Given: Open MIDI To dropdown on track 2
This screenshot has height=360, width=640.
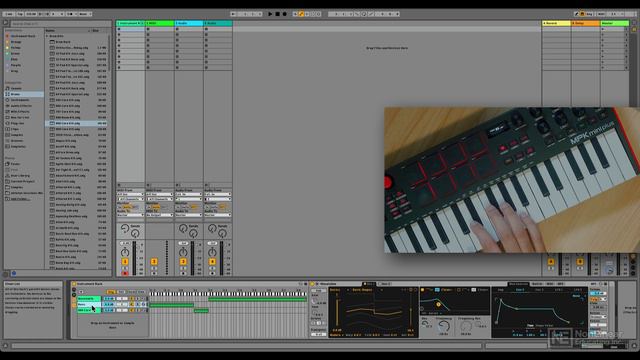Looking at the screenshot, I should tap(160, 215).
